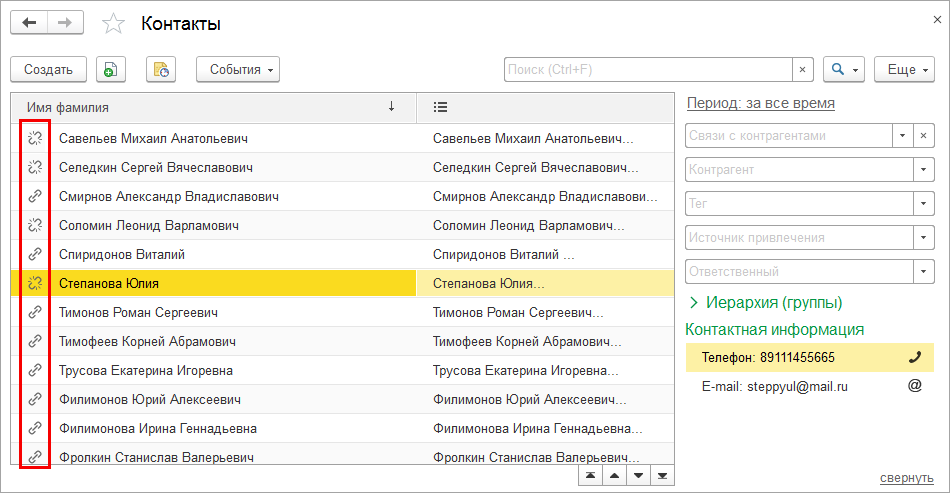
Task: Click the @ icon next to steppyul@mail.ru
Action: 914,385
